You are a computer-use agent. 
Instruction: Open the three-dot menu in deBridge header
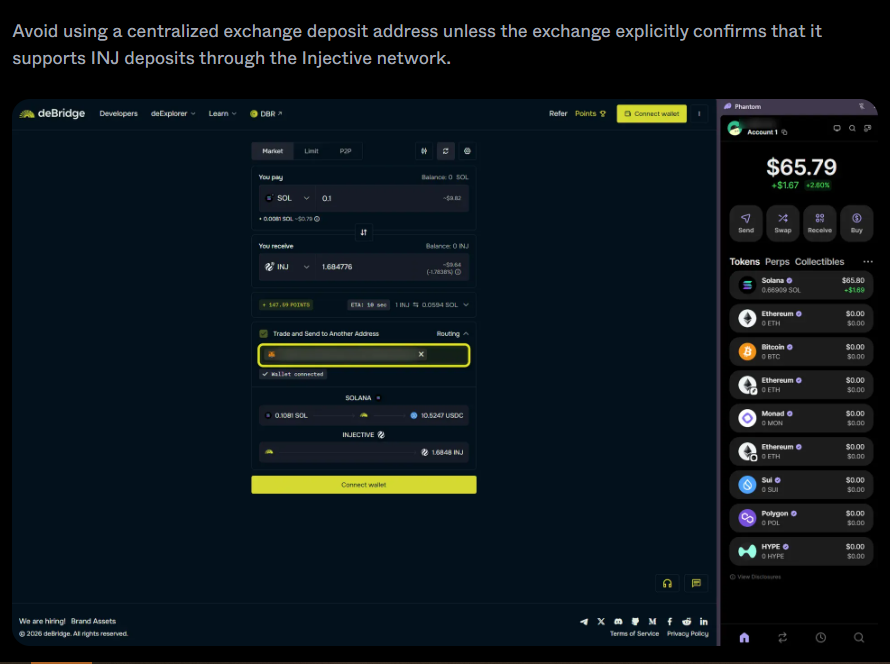[x=699, y=114]
